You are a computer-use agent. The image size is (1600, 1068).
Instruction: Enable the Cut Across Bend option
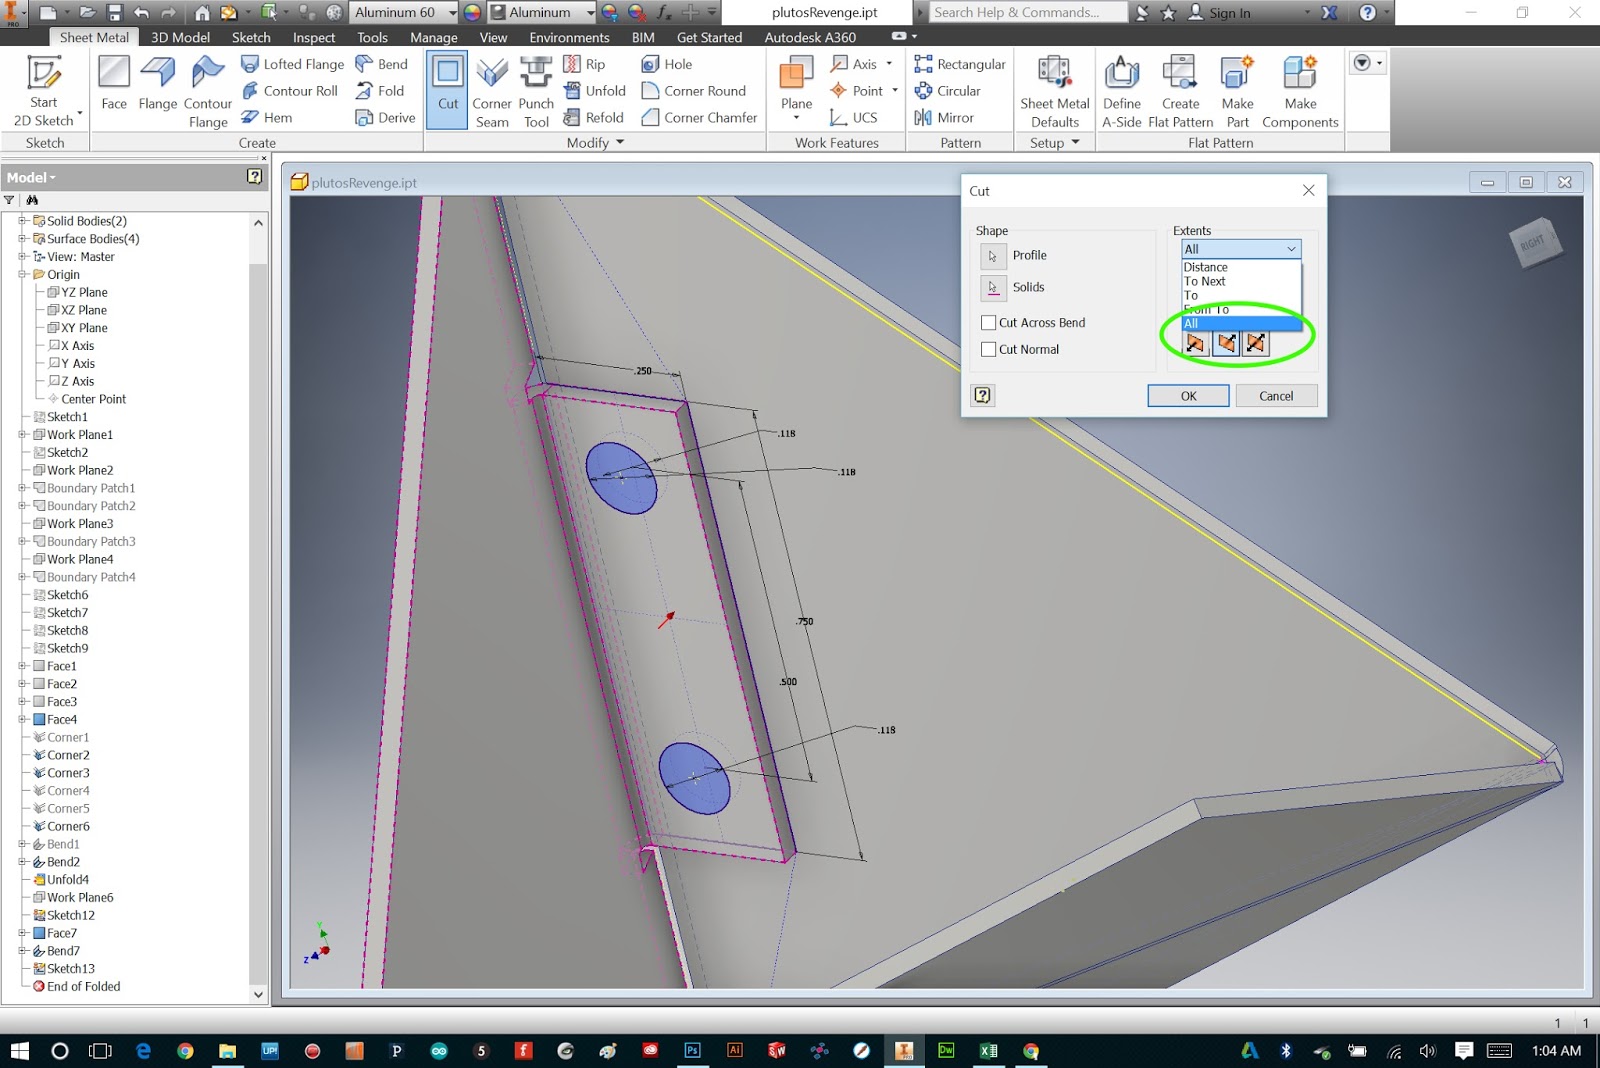pyautogui.click(x=989, y=322)
